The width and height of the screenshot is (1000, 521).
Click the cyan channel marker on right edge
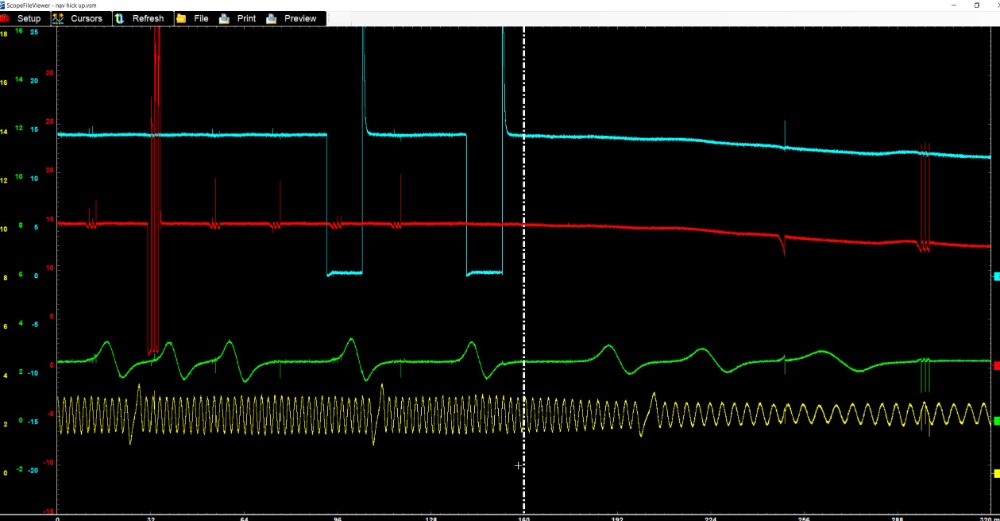pos(995,276)
